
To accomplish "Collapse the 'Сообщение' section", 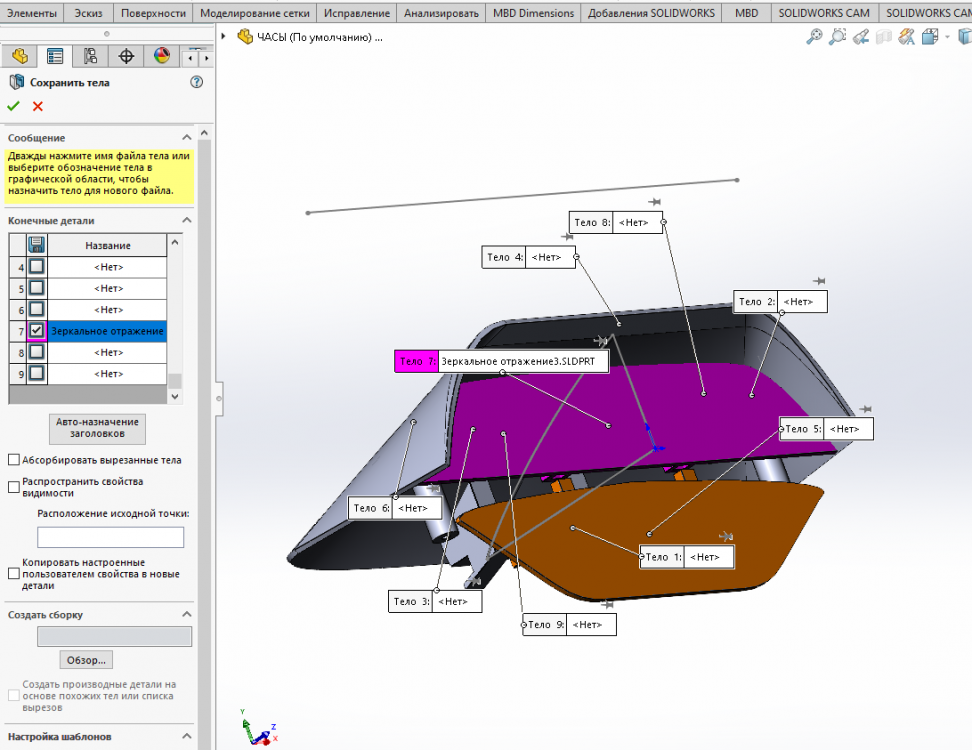I will 186,137.
